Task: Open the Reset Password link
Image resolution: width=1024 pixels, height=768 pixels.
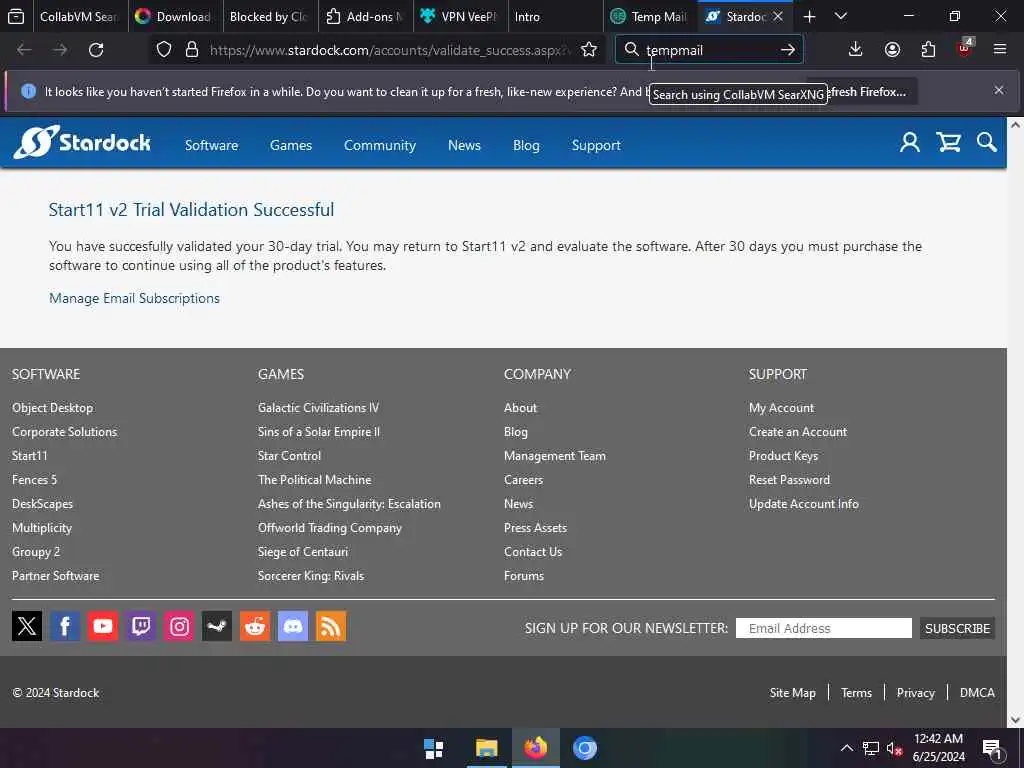Action: [x=789, y=480]
